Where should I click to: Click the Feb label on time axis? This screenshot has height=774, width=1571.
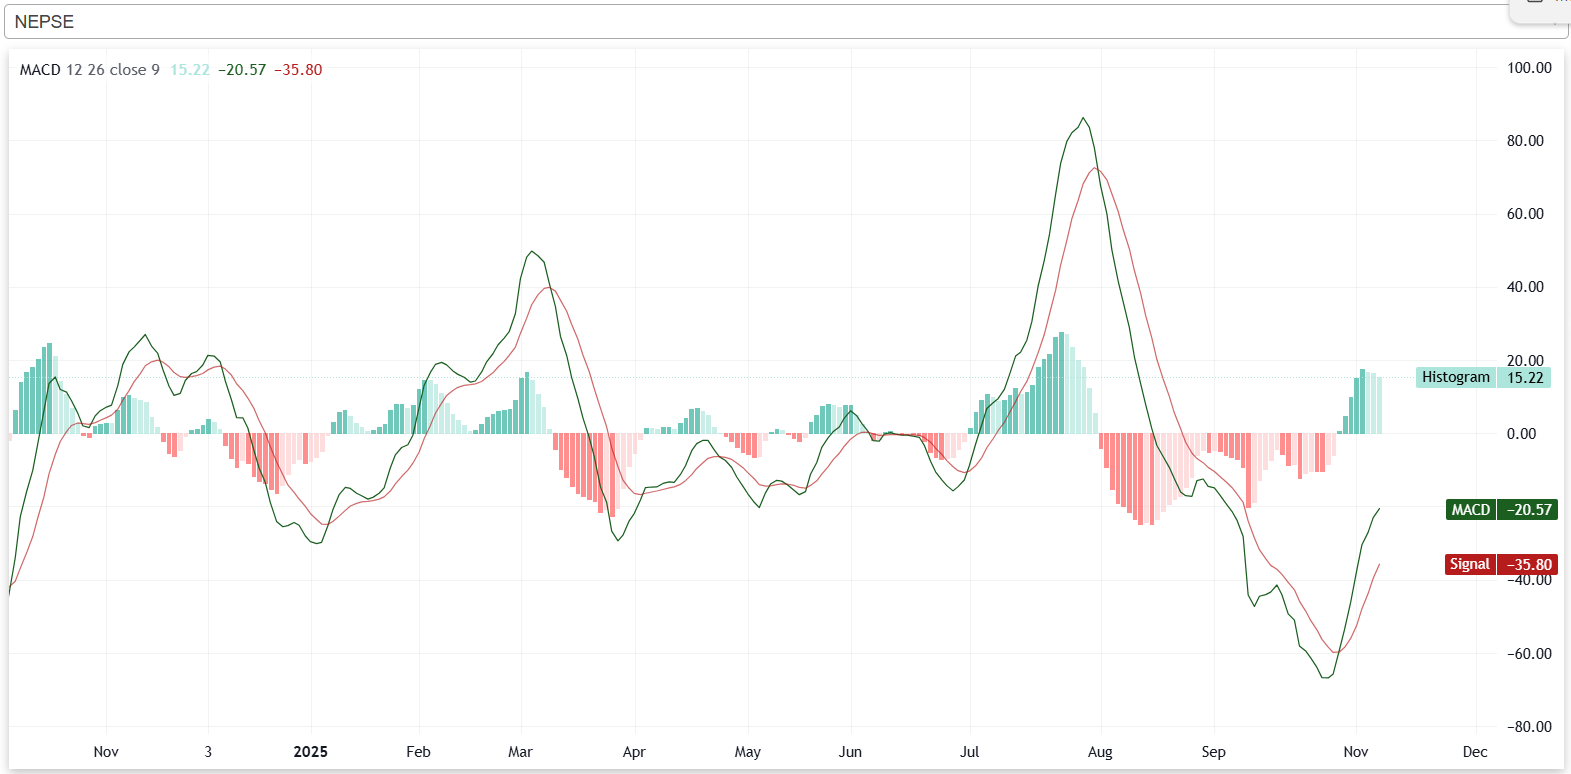coord(418,752)
